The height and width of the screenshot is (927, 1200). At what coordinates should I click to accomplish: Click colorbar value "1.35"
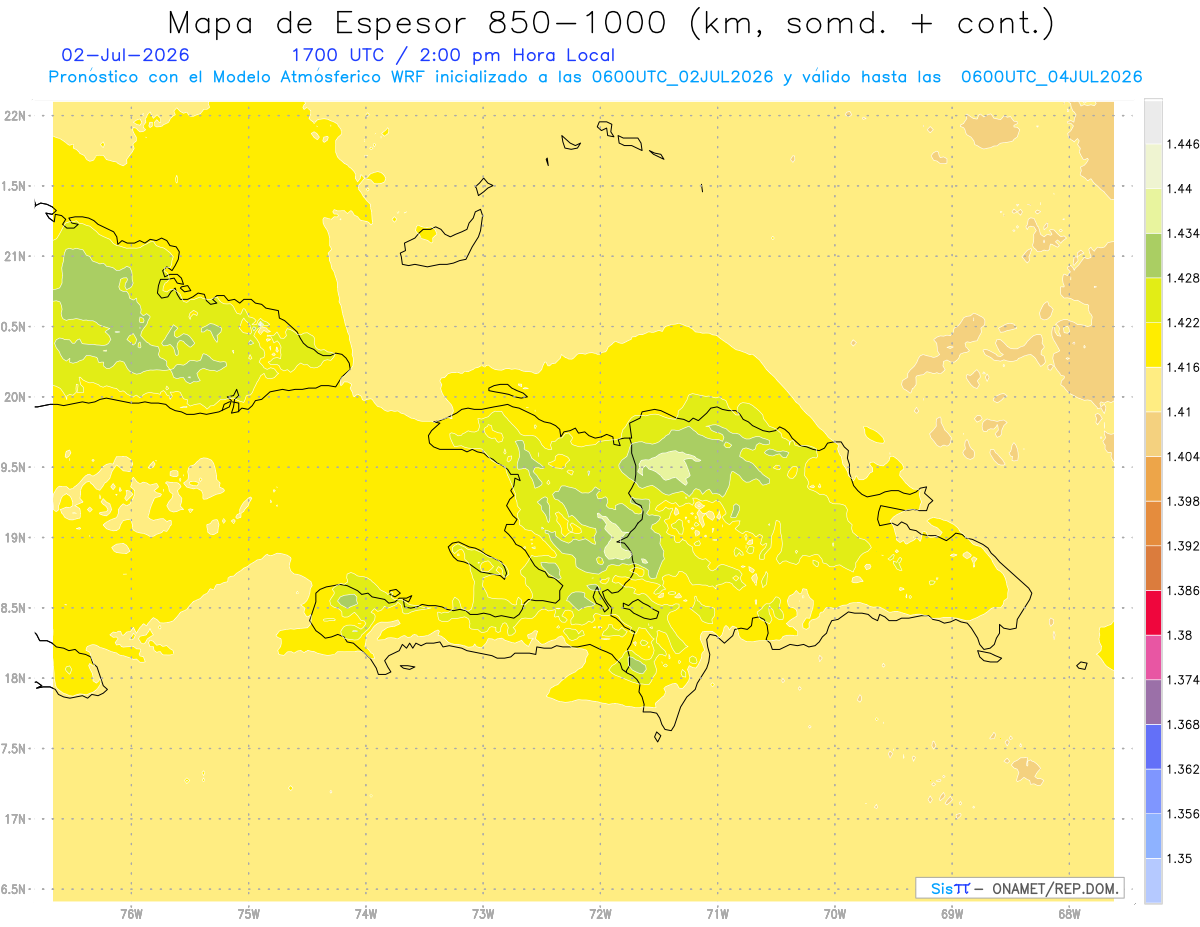[x=1181, y=858]
